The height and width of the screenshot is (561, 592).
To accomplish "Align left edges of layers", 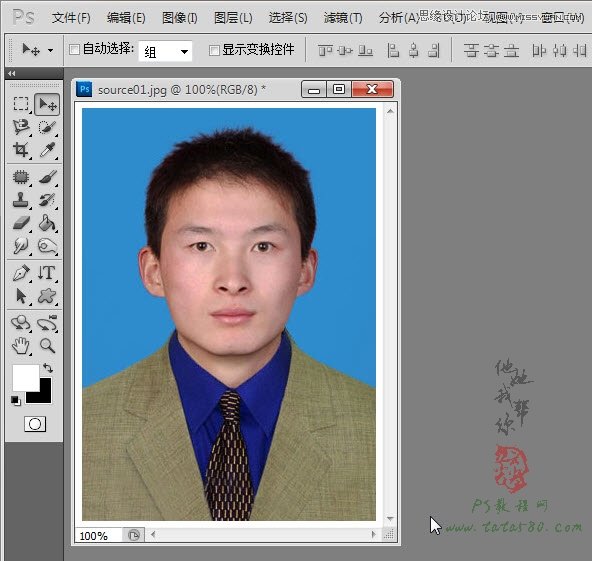I will click(393, 50).
